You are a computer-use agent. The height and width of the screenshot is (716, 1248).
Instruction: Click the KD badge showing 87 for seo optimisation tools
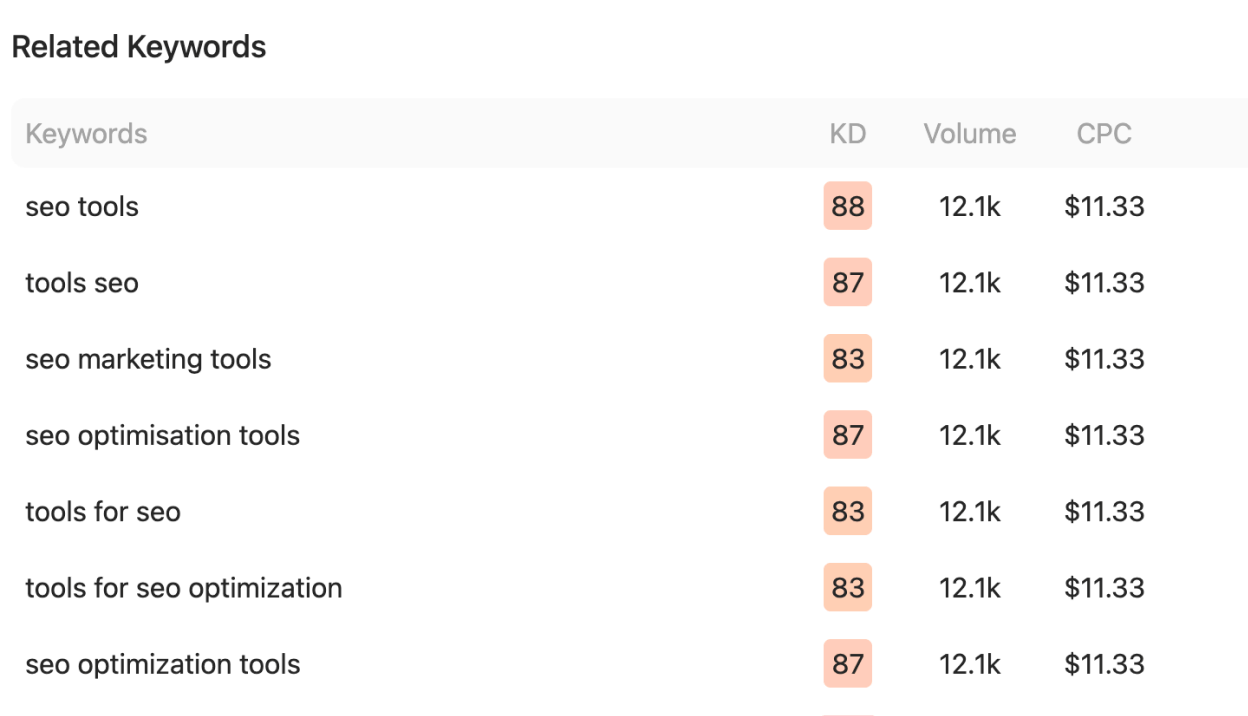[x=847, y=435]
